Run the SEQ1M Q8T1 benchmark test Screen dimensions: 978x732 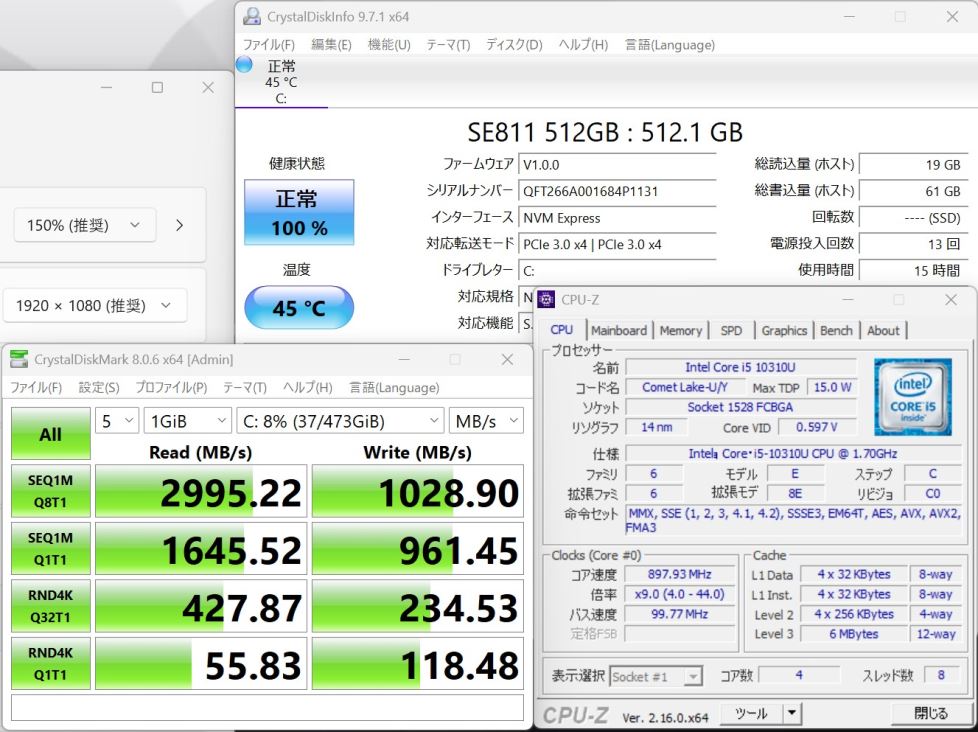pyautogui.click(x=50, y=491)
